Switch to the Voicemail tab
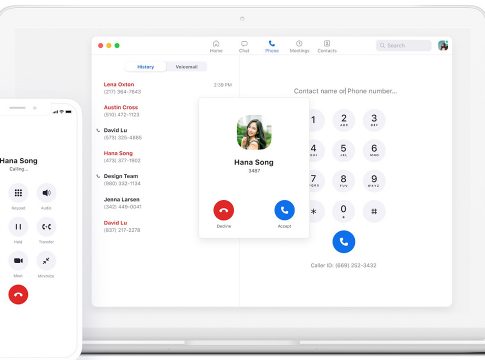The image size is (485, 360). pos(187,67)
